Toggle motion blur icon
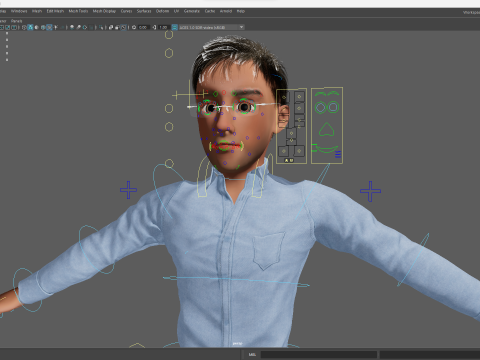480x360 pixels. coord(78,27)
